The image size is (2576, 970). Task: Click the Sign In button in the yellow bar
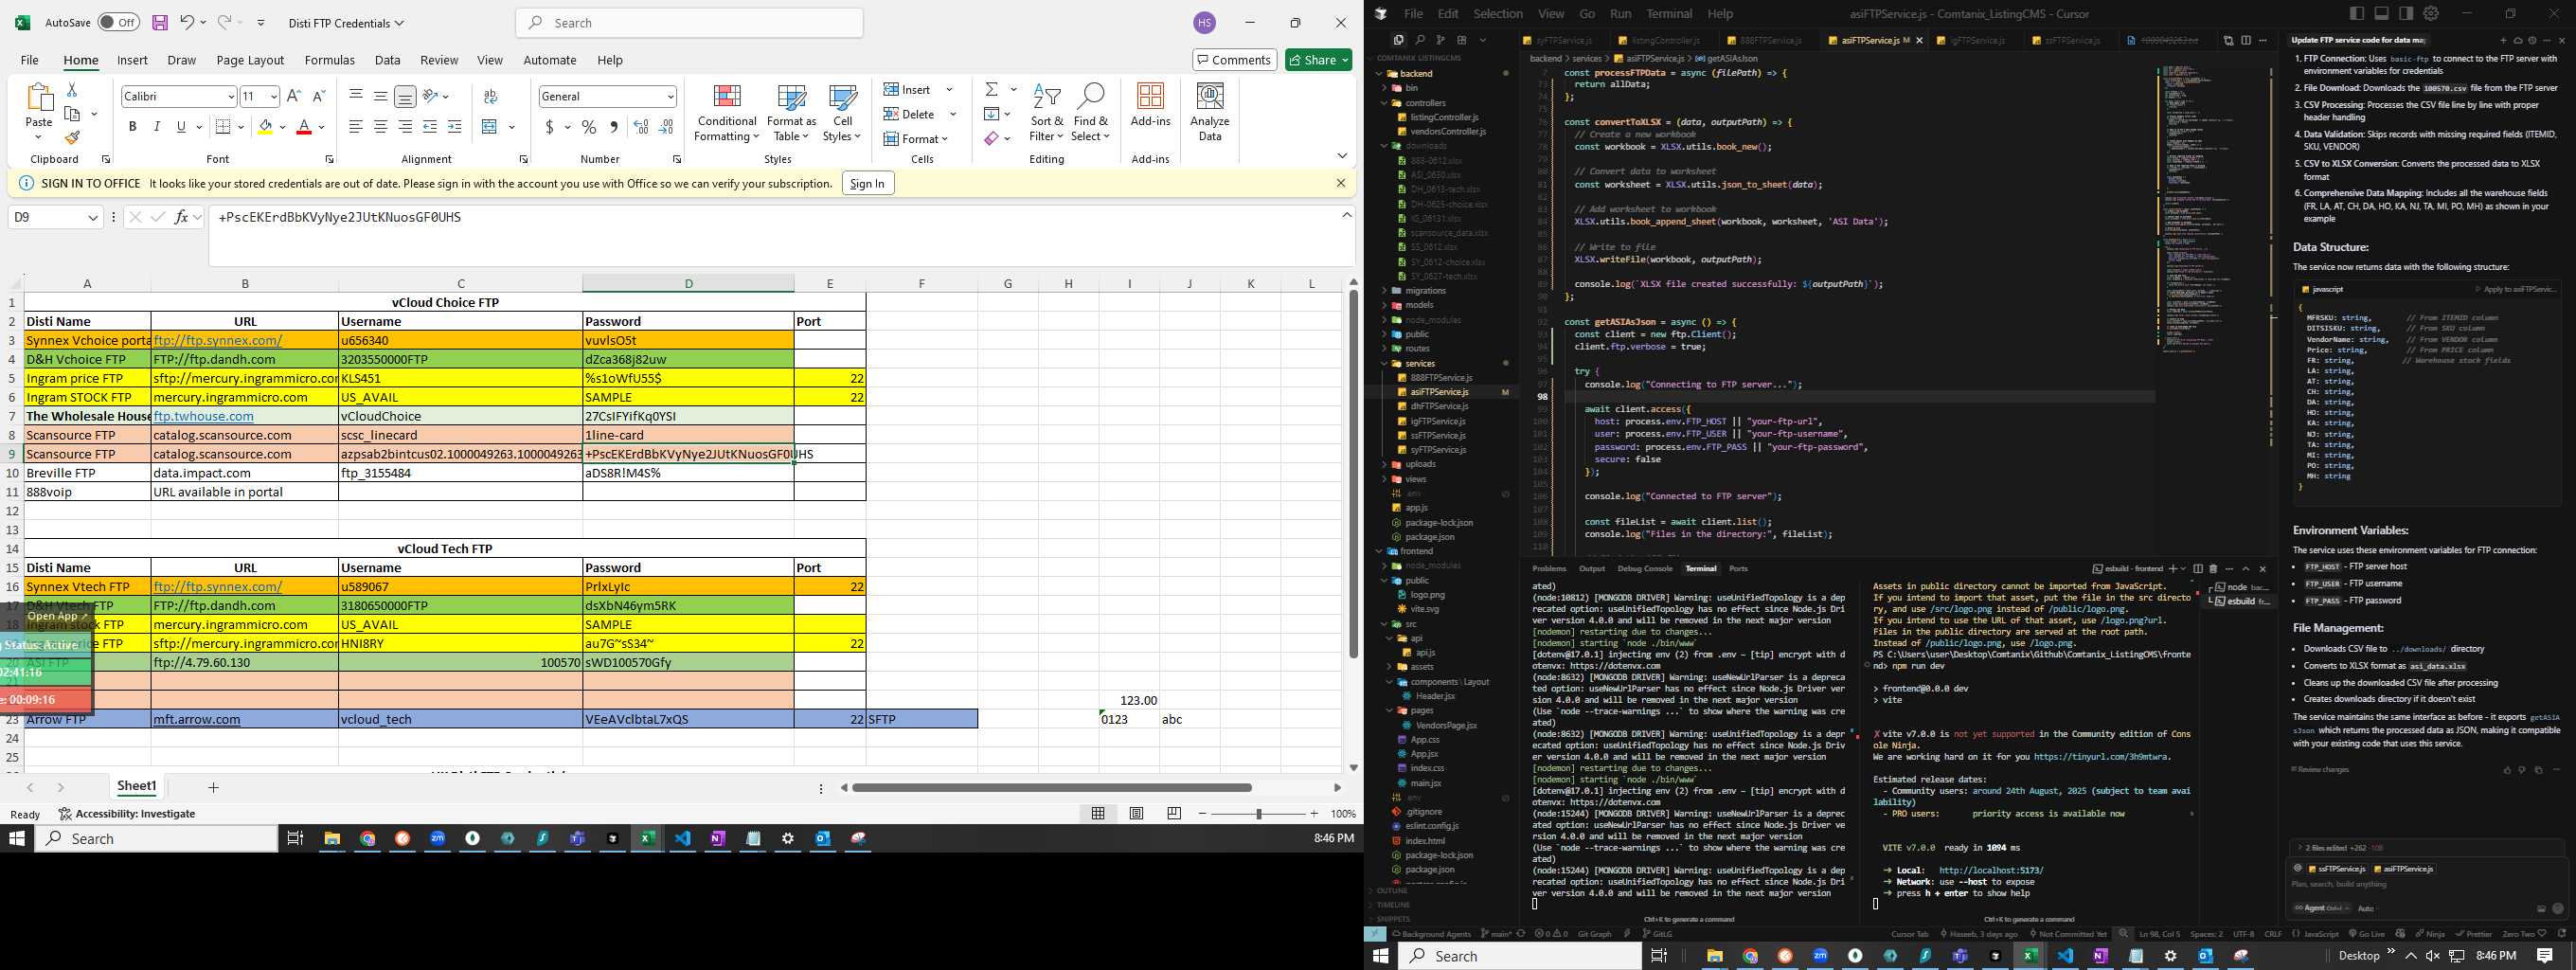tap(867, 183)
